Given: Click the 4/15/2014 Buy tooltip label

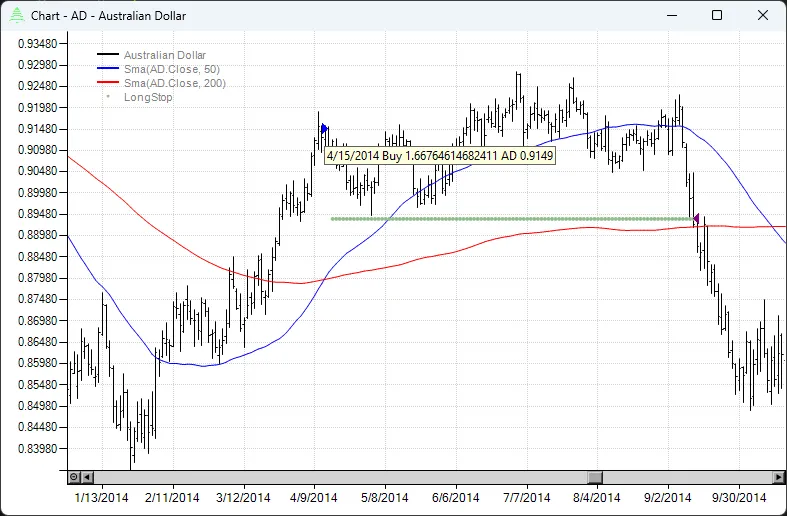Looking at the screenshot, I should [x=440, y=156].
